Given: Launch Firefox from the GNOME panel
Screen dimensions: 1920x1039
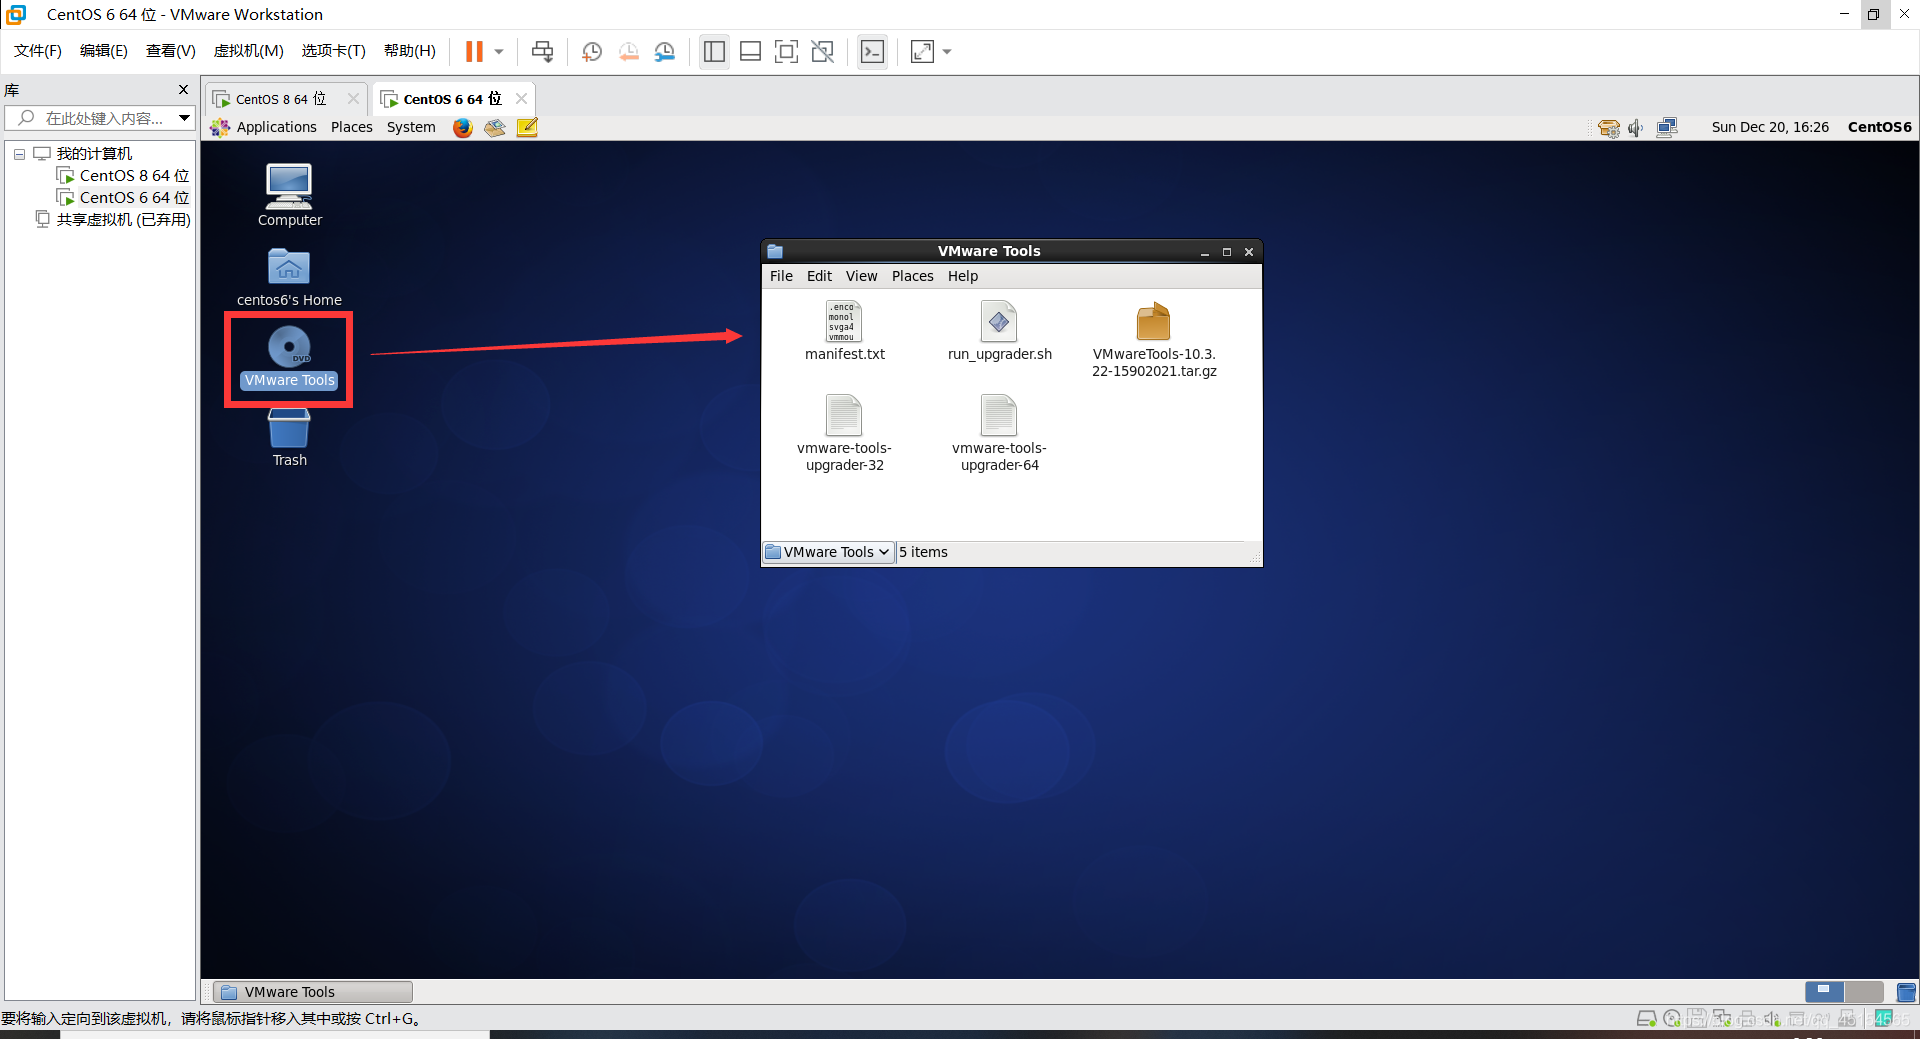Looking at the screenshot, I should pyautogui.click(x=462, y=127).
